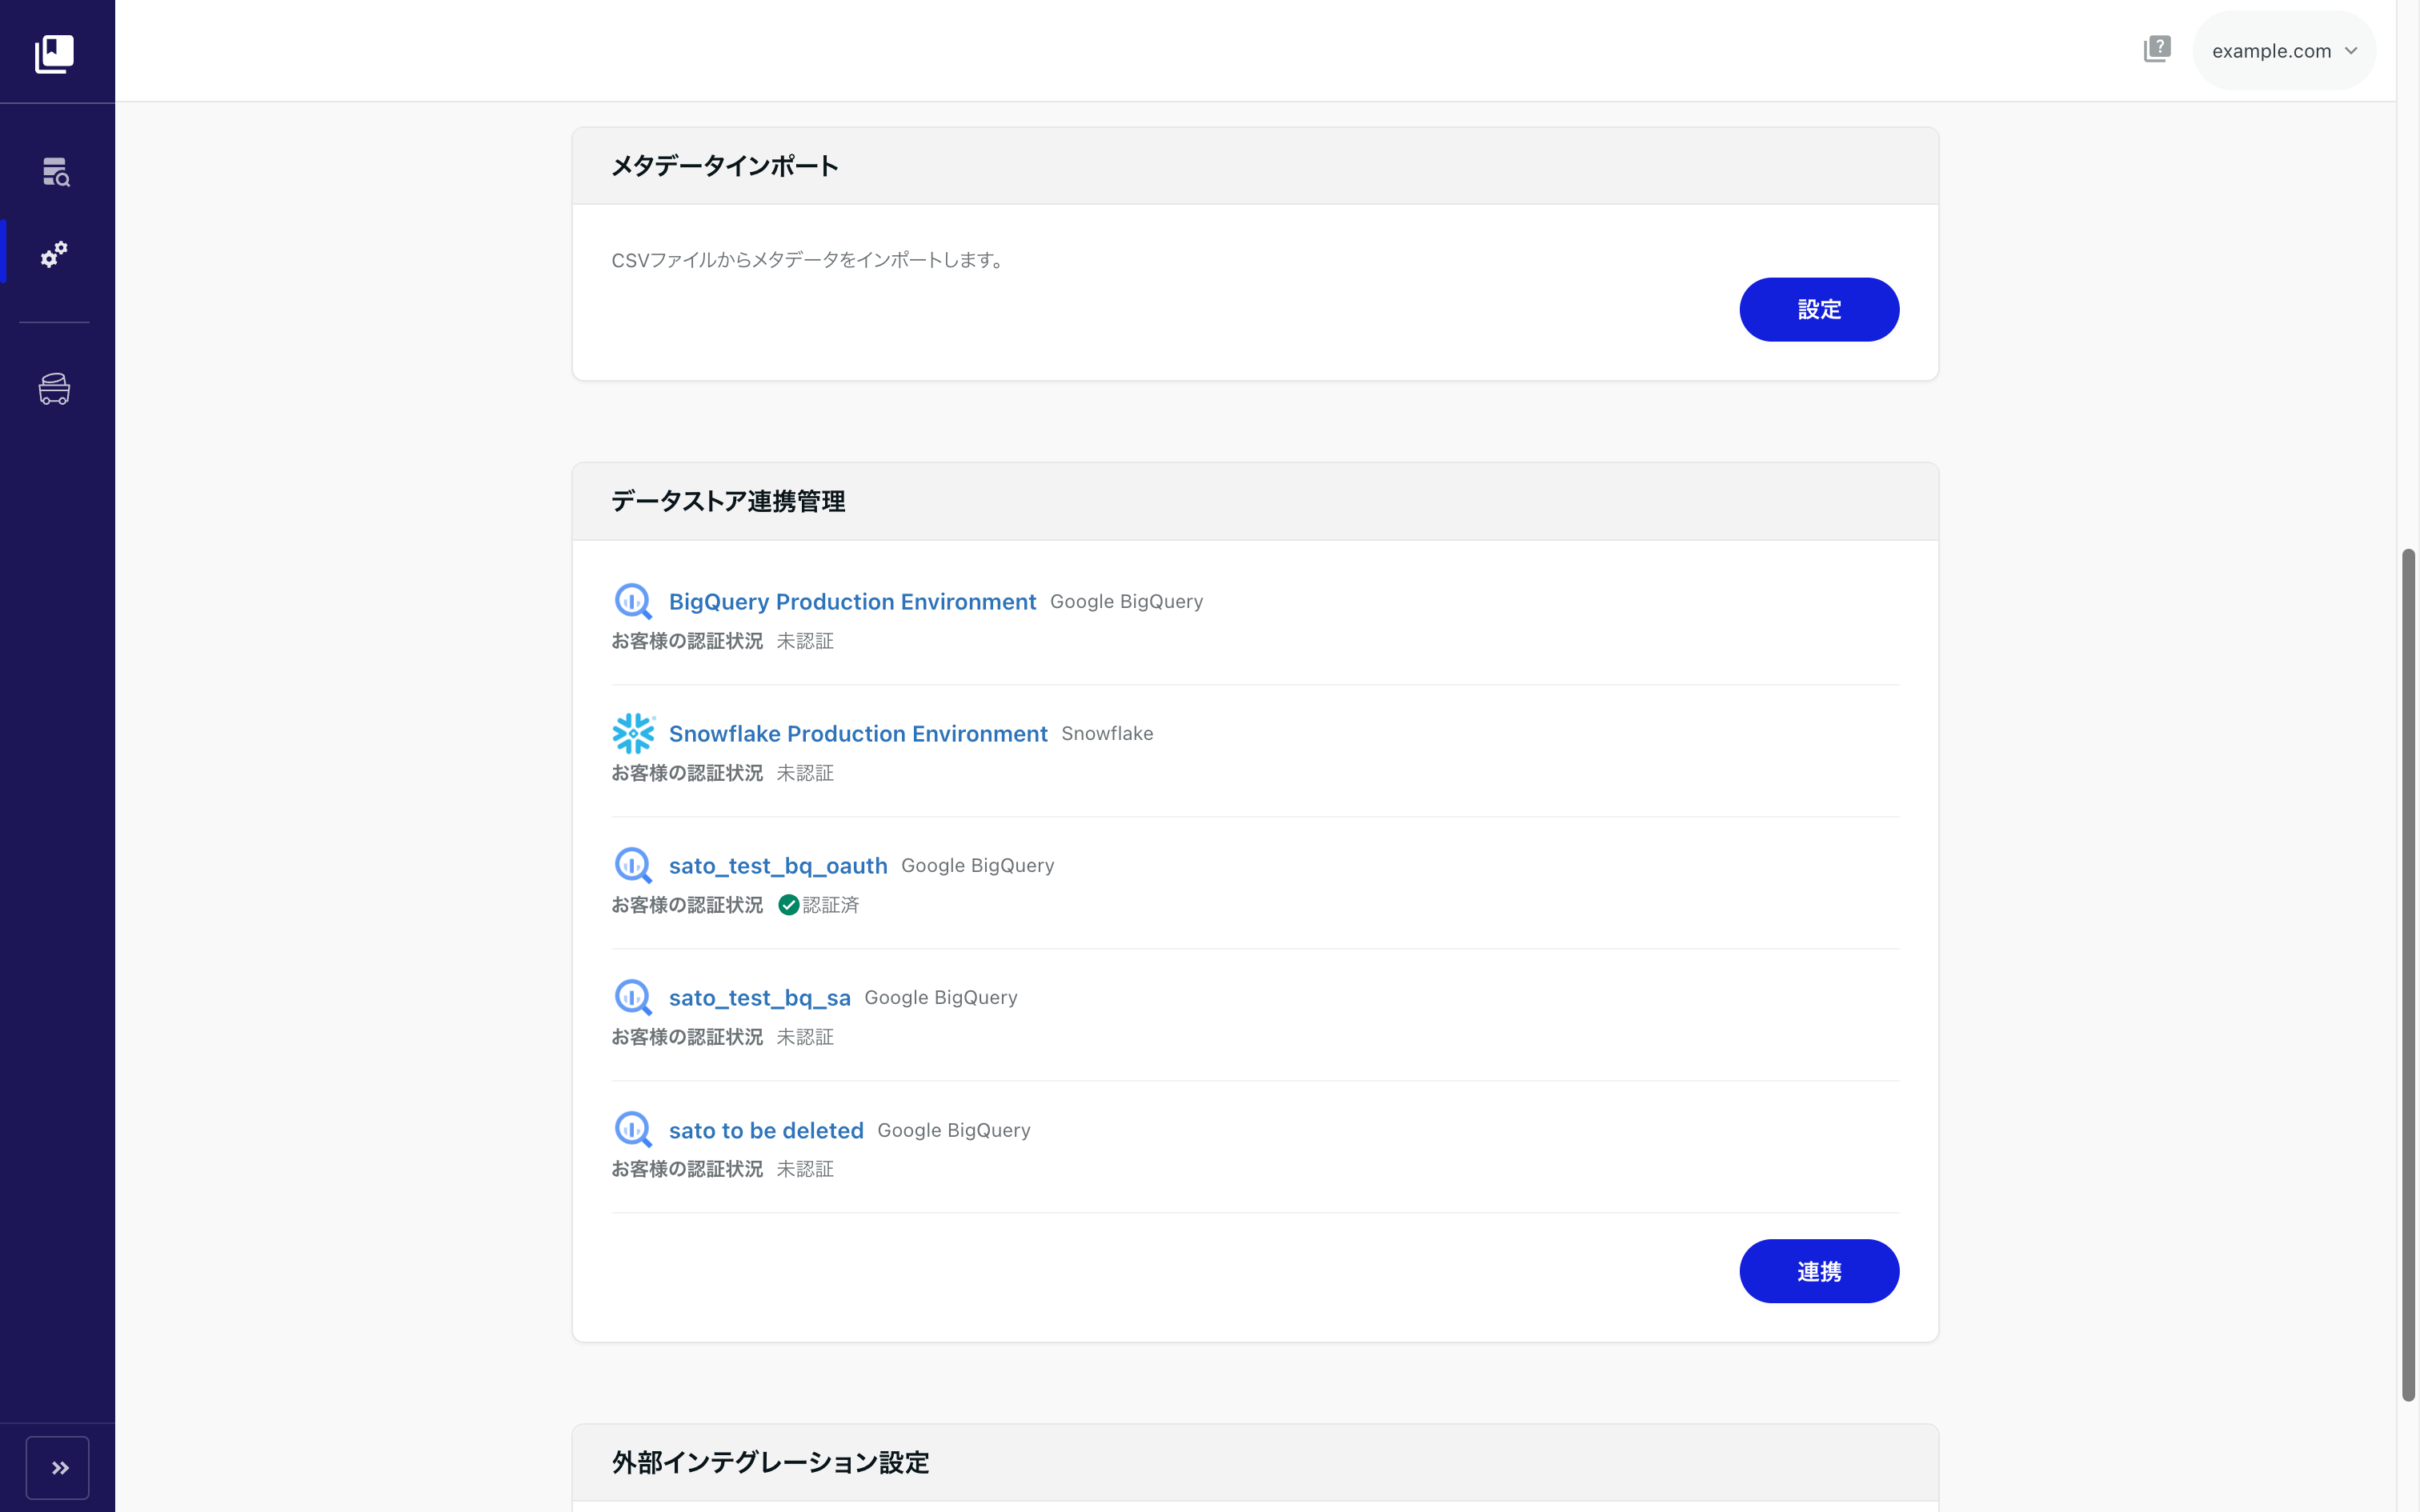Viewport: 2420px width, 1512px height.
Task: Click the 連携 button
Action: click(x=1818, y=1271)
